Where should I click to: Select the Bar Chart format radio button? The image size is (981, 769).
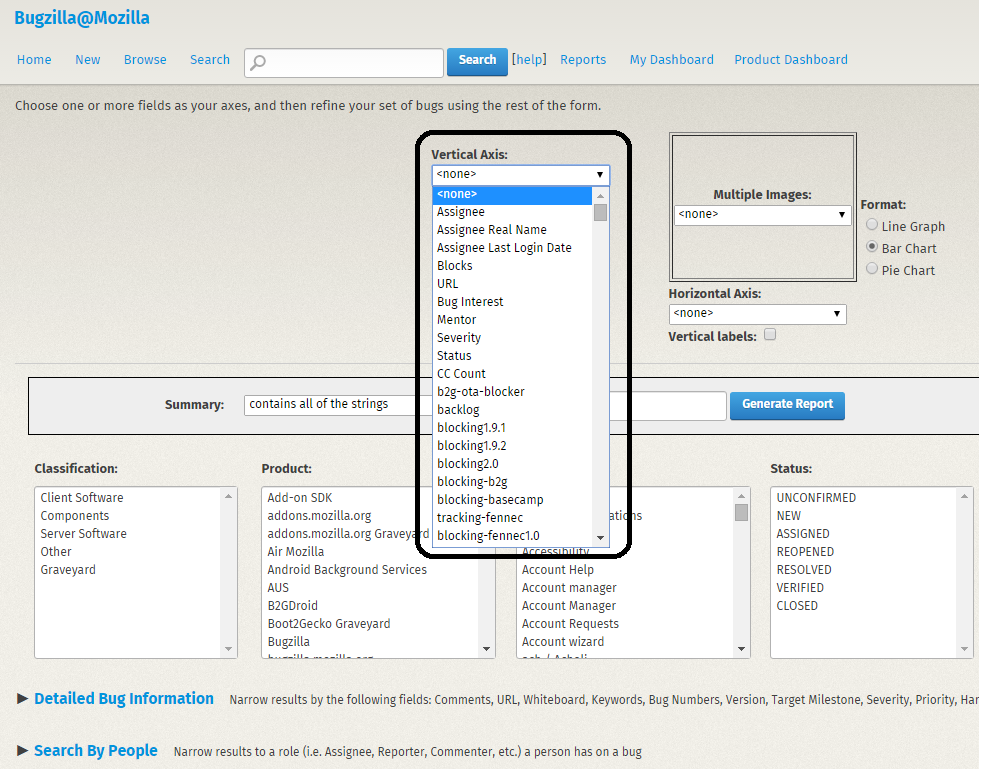[872, 247]
